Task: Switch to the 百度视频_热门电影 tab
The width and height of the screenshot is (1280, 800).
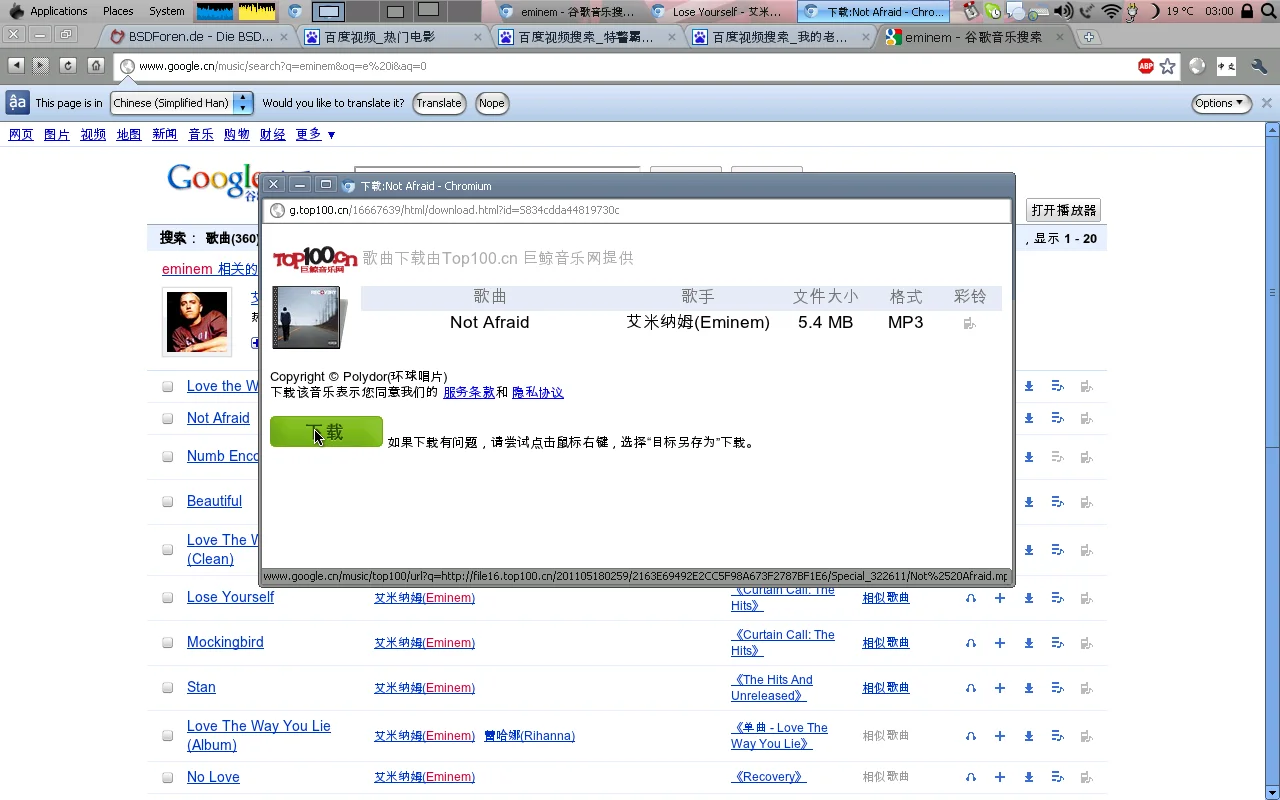Action: 392,37
